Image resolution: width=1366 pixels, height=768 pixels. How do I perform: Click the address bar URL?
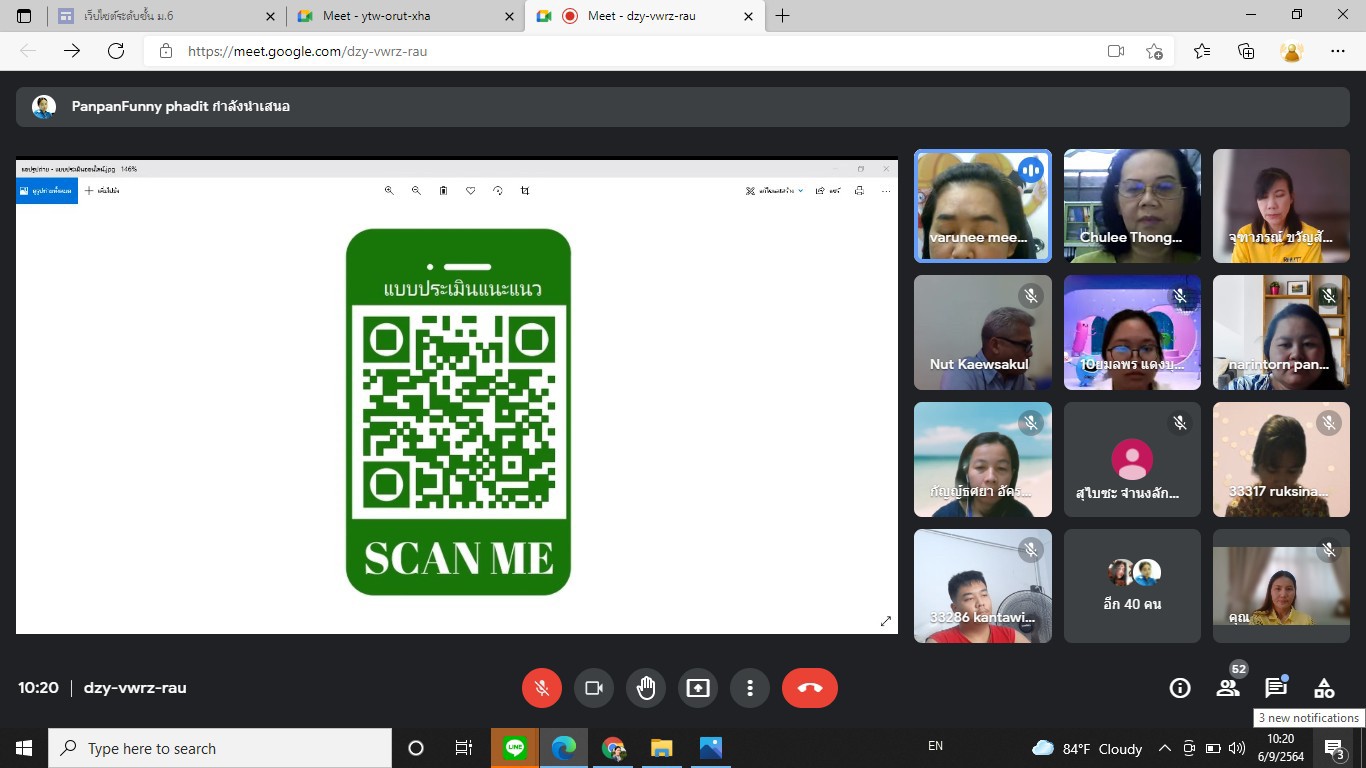click(x=308, y=51)
